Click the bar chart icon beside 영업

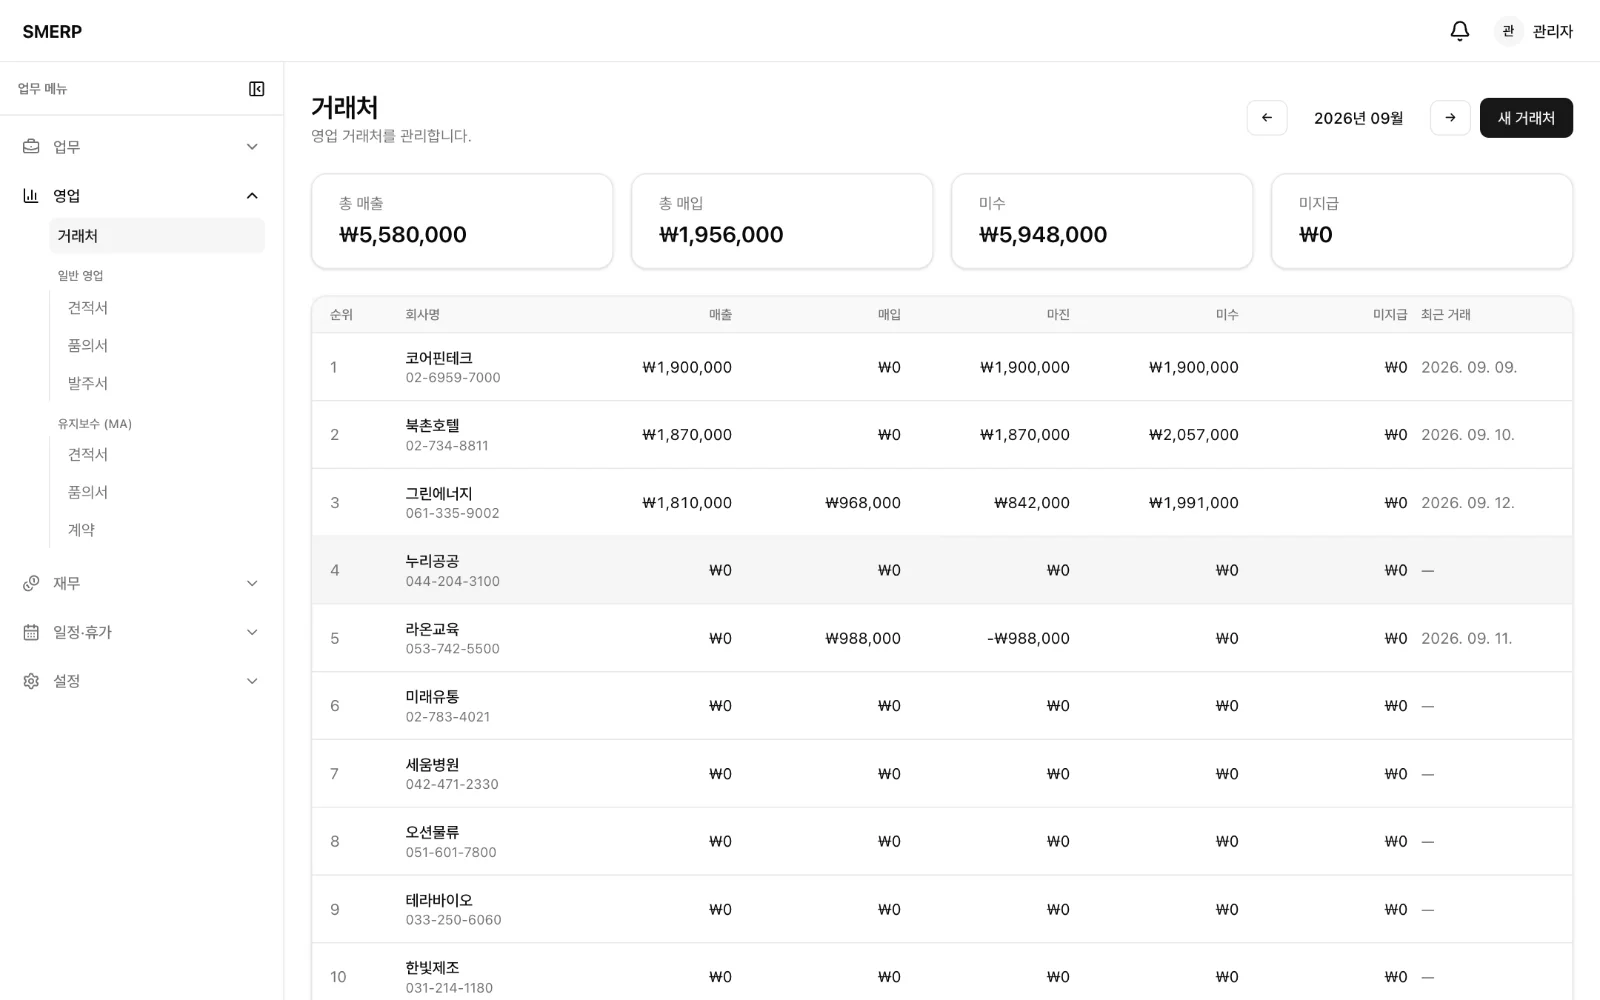point(31,196)
